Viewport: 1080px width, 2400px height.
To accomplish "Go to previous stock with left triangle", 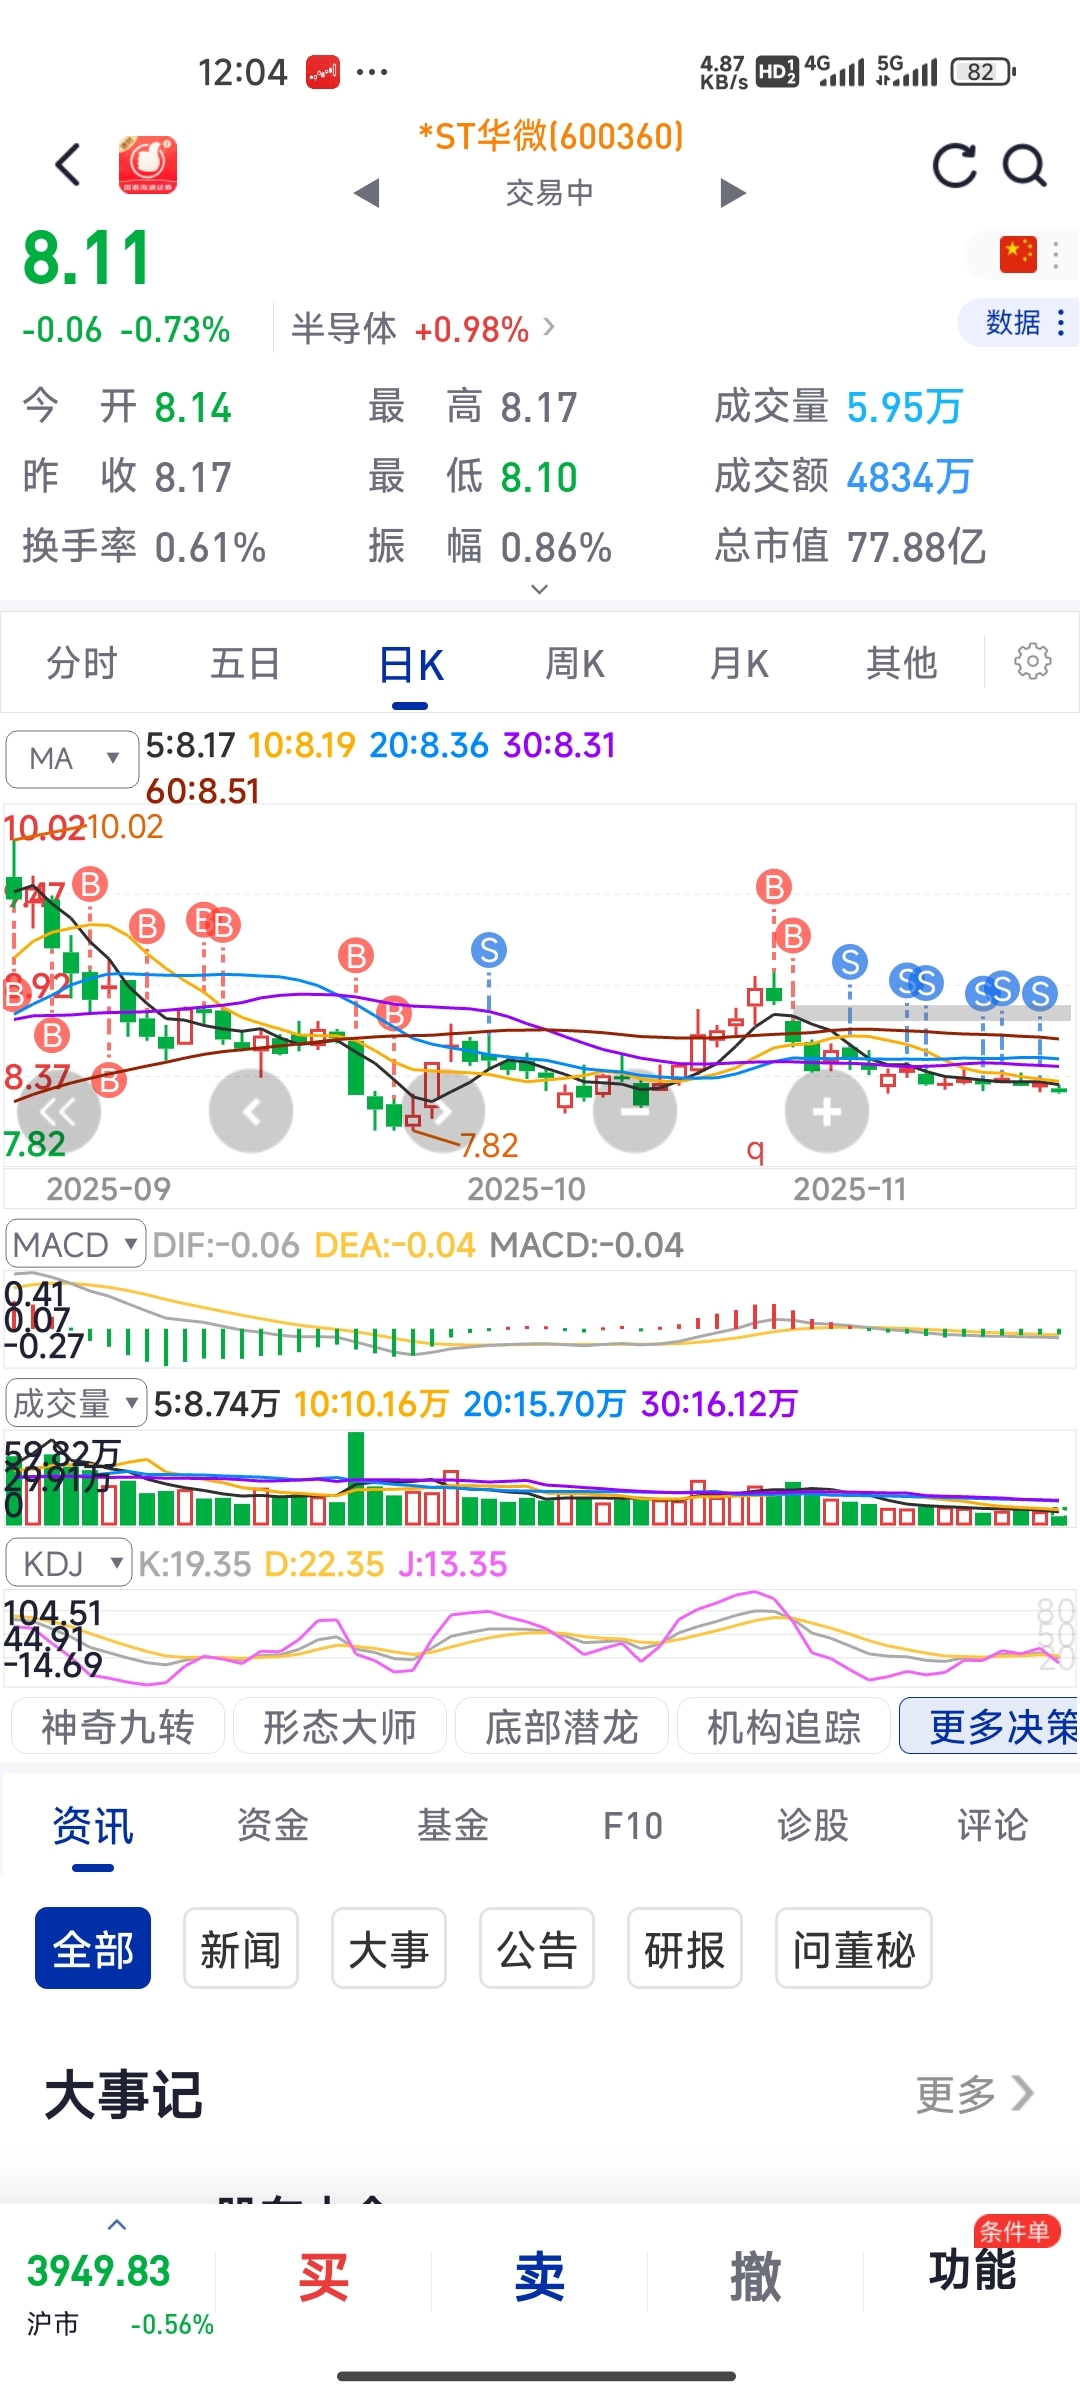I will (367, 192).
